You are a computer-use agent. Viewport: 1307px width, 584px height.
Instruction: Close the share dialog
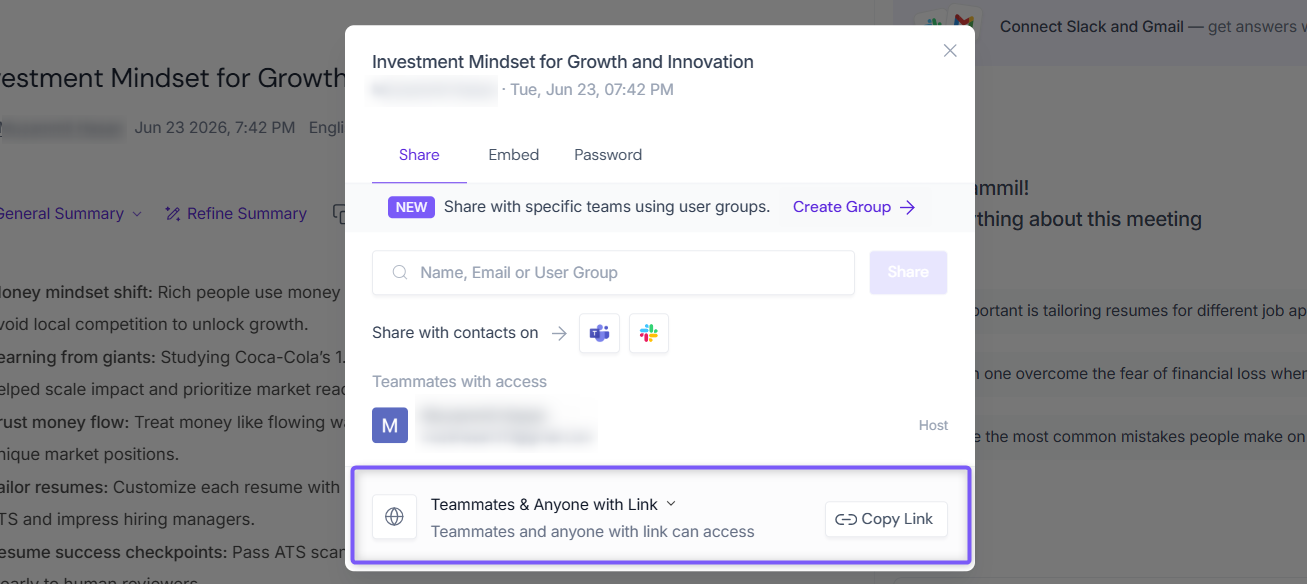(950, 51)
